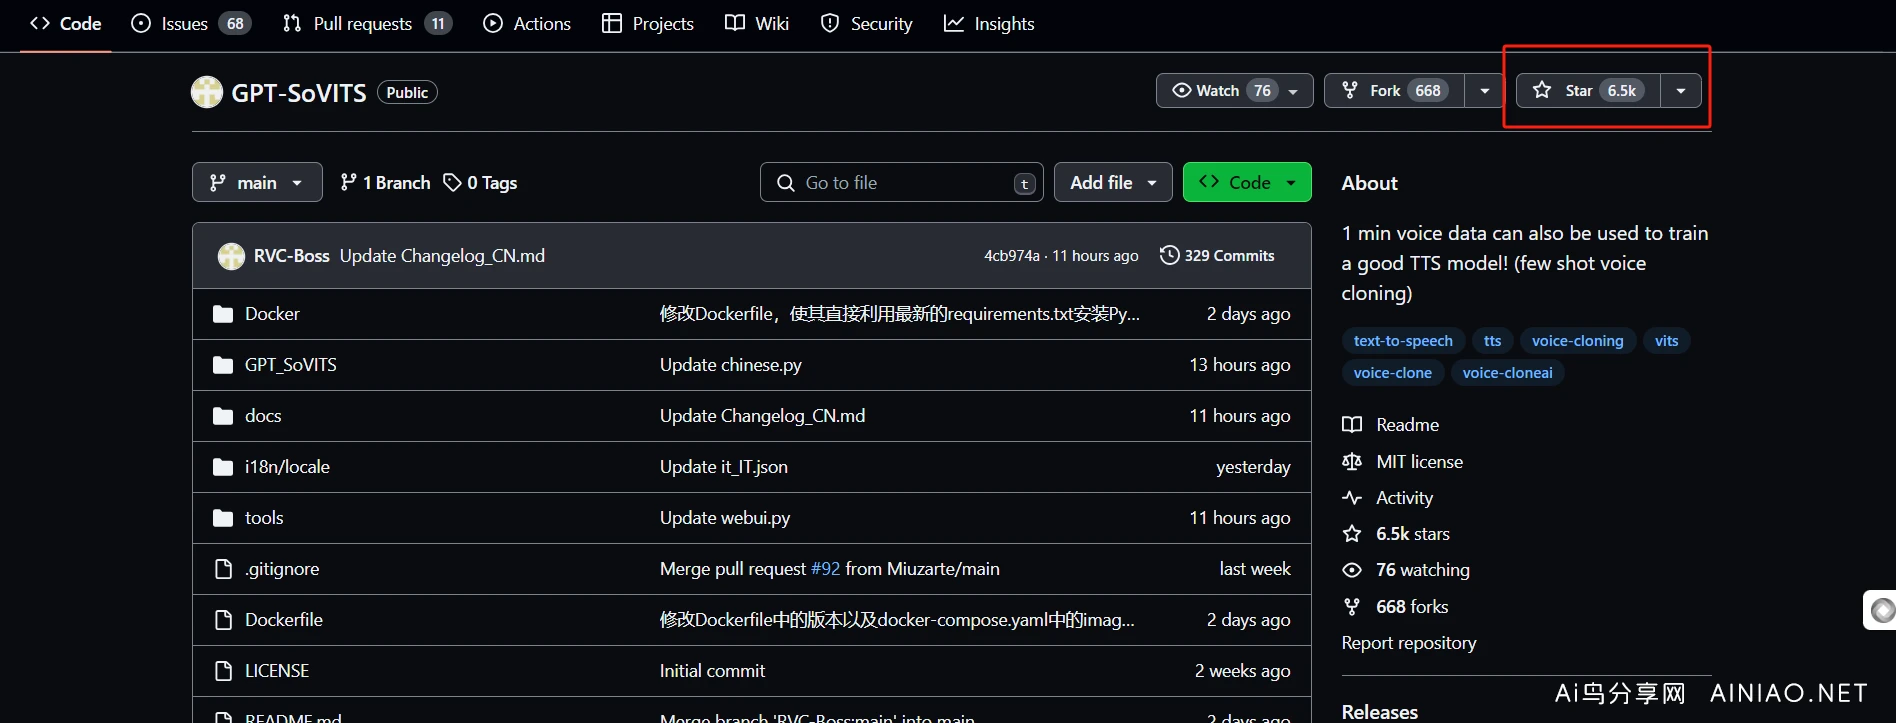Screen dimensions: 1896x723
Task: View the Security tab
Action: tap(866, 23)
